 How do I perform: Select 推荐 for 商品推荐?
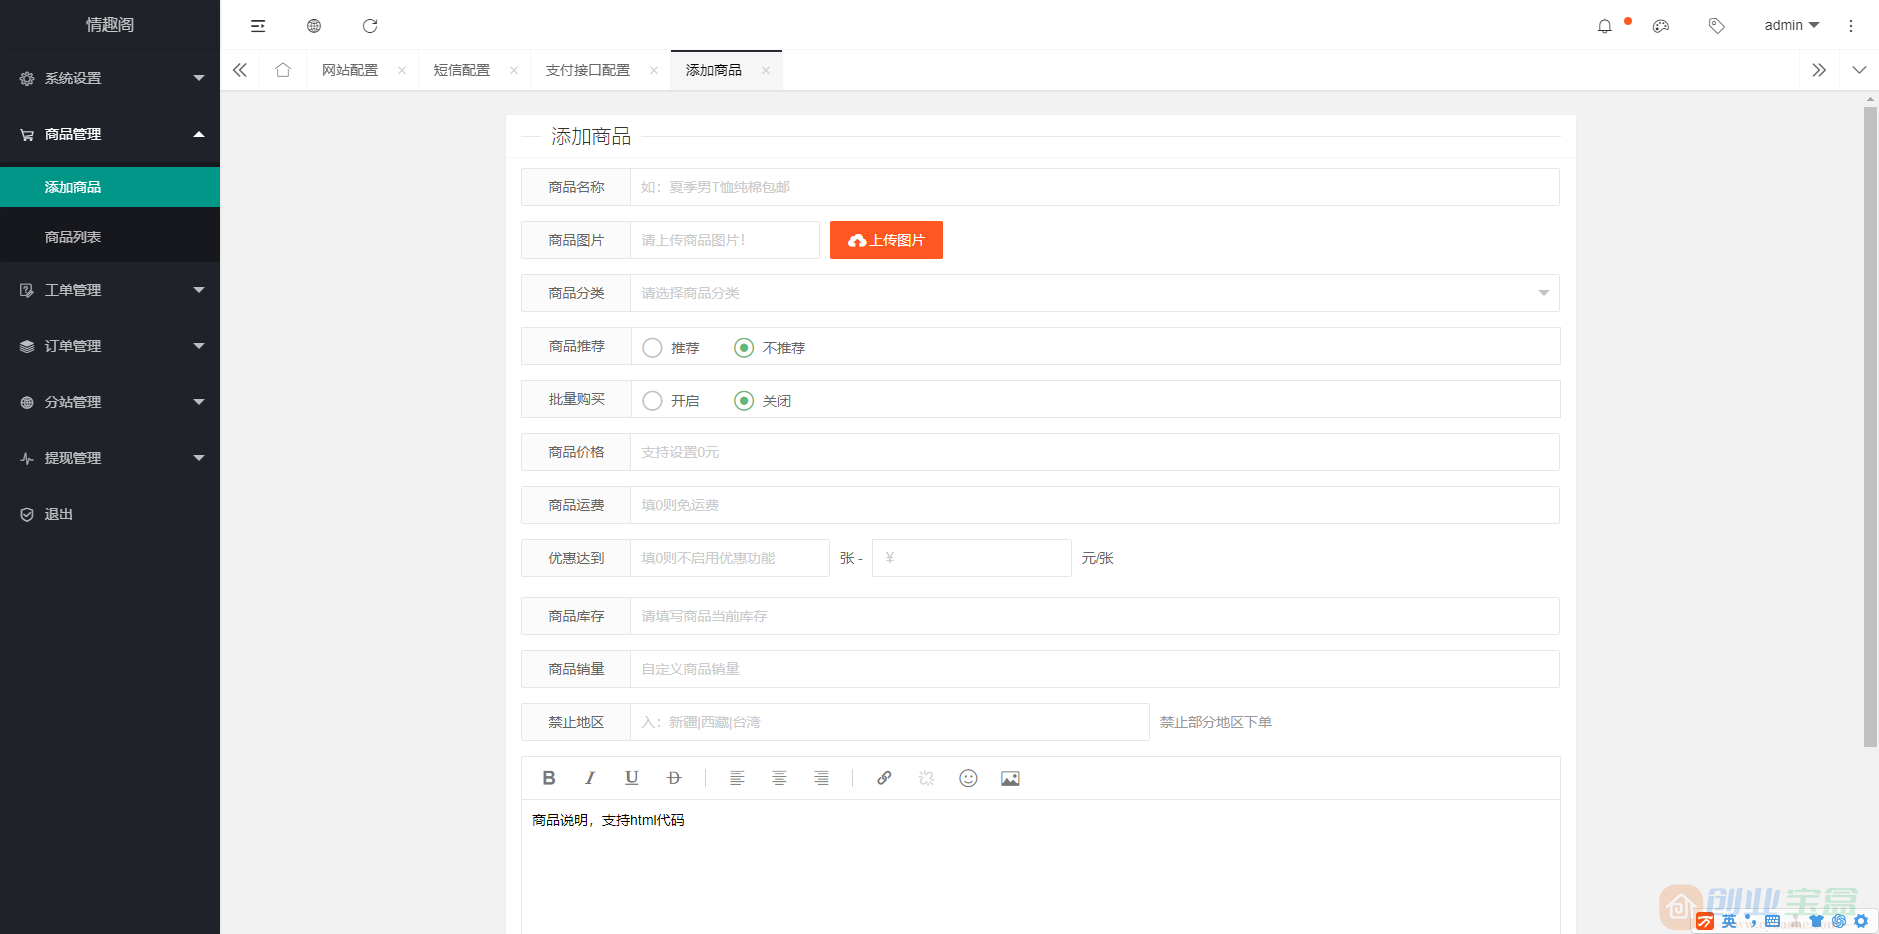pos(652,347)
